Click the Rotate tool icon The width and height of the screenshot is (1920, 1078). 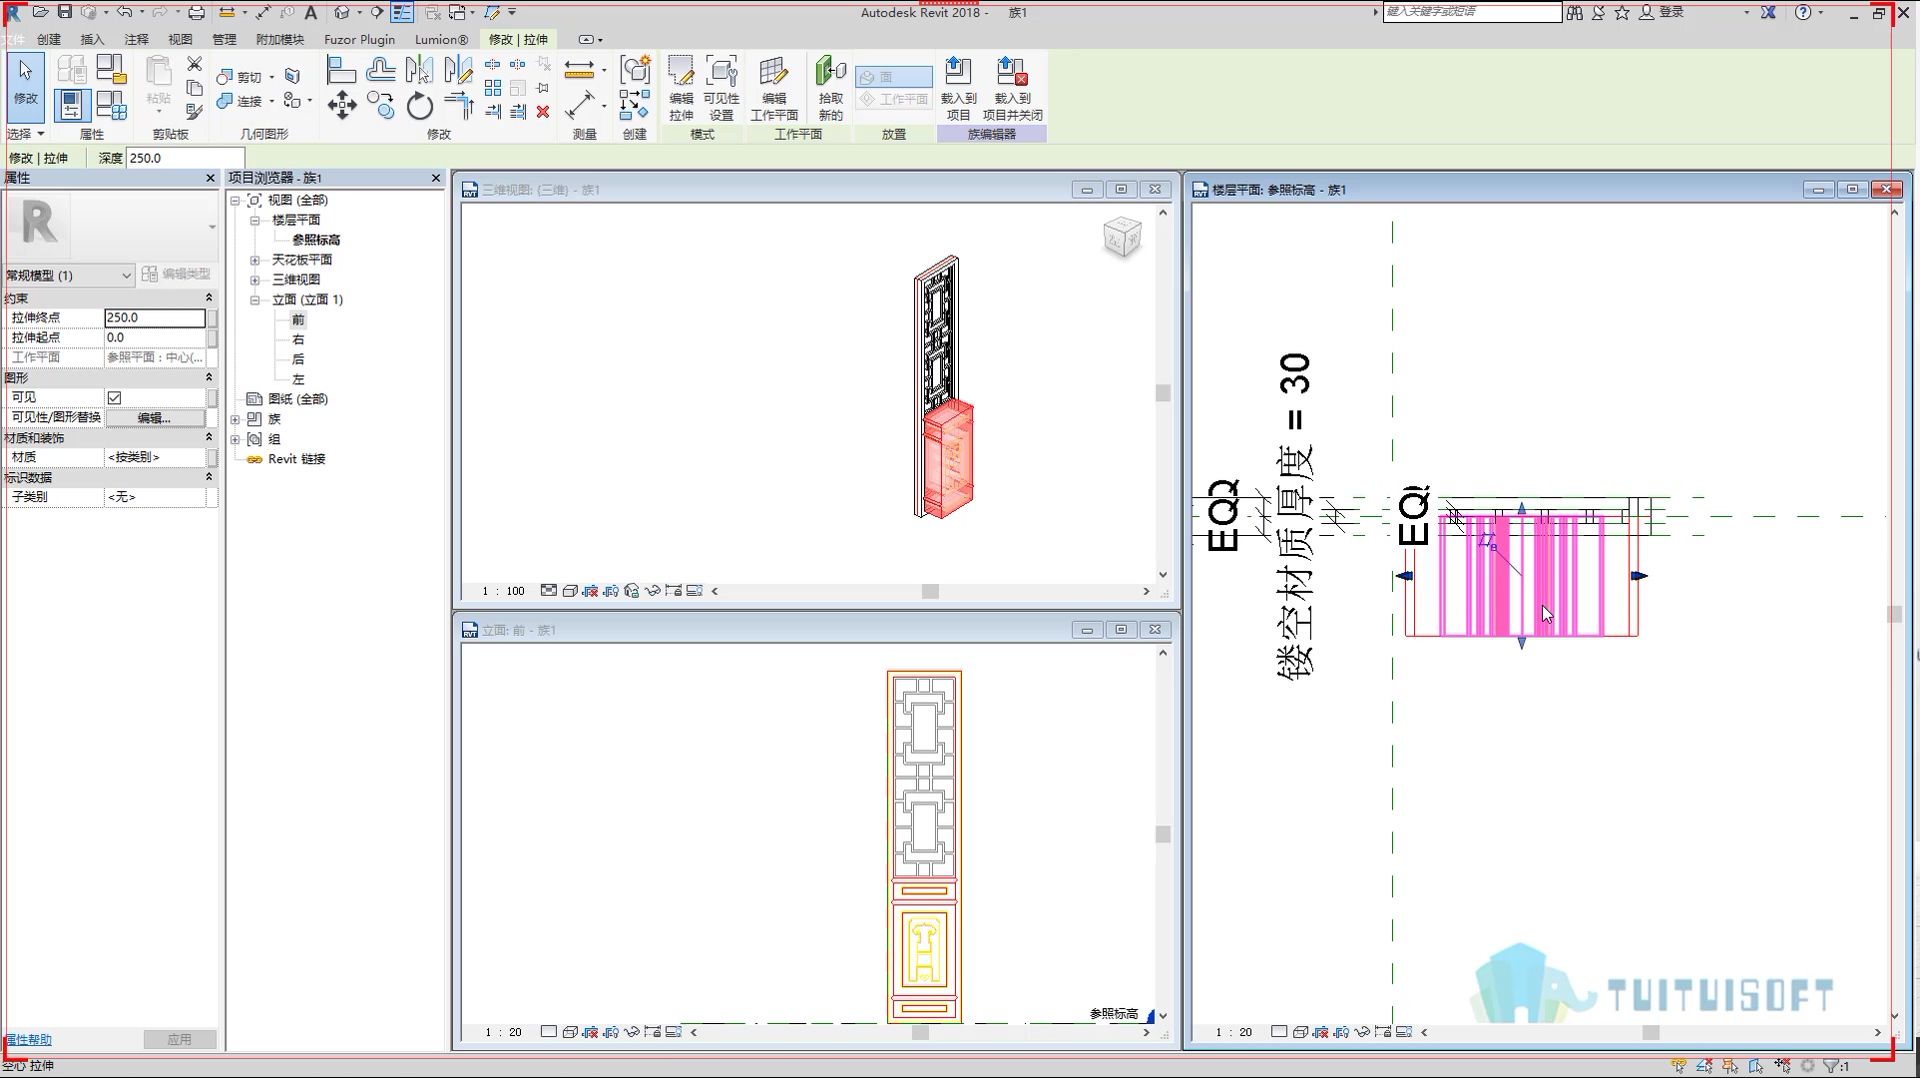point(420,105)
